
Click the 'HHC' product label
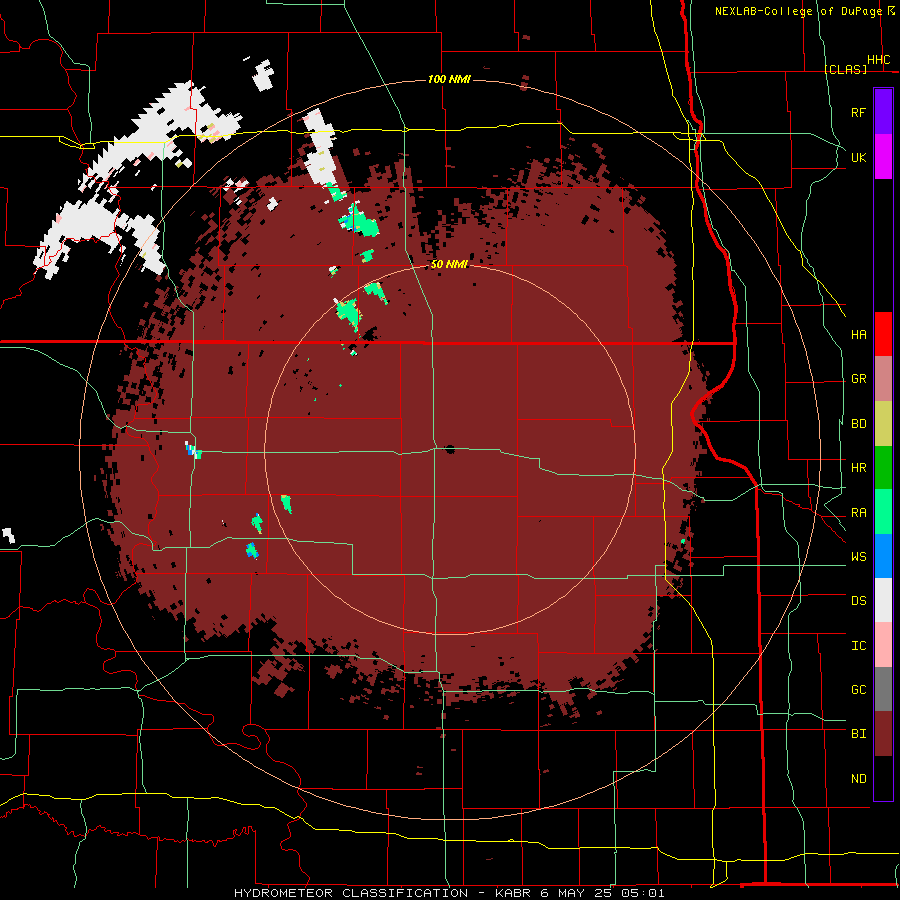click(878, 60)
